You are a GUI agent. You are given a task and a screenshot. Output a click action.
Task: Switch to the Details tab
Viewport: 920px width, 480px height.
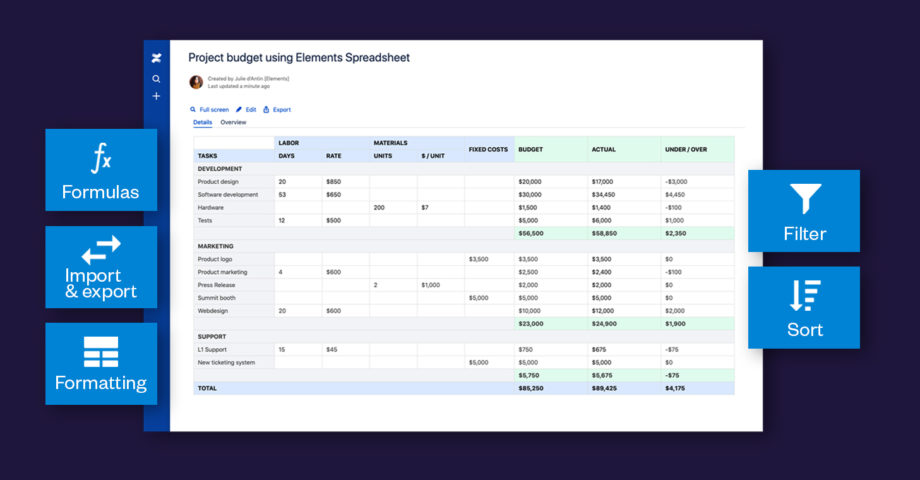click(x=202, y=122)
